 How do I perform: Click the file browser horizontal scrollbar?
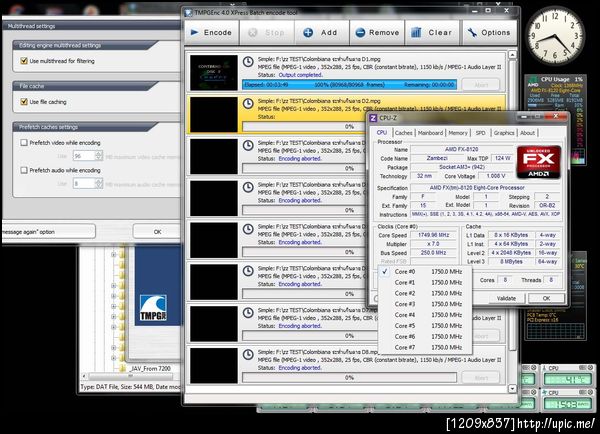tap(130, 377)
